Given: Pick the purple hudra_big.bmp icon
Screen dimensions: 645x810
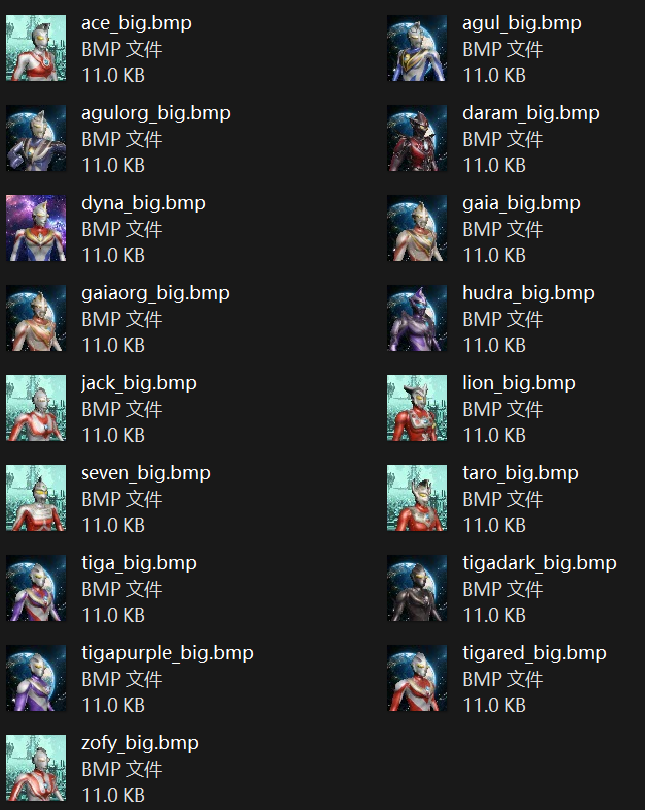Looking at the screenshot, I should click(x=417, y=318).
